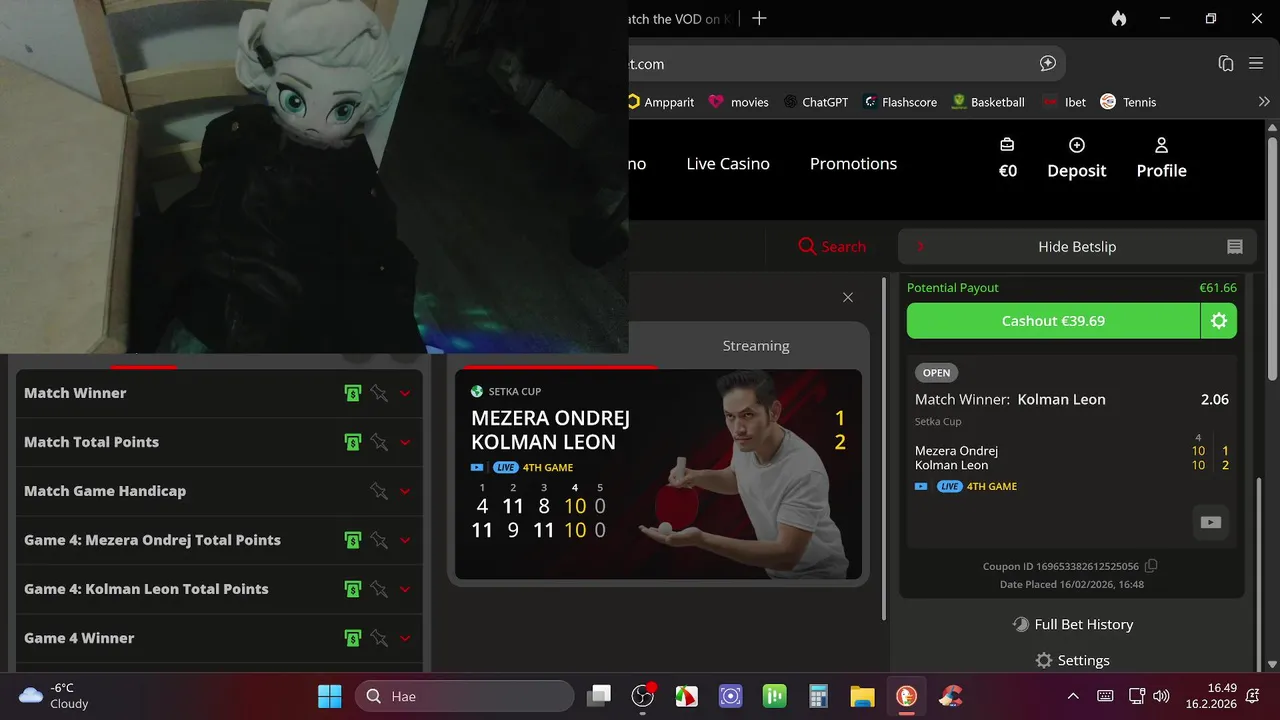Open cashout settings gear
1280x720 pixels.
[x=1219, y=321]
